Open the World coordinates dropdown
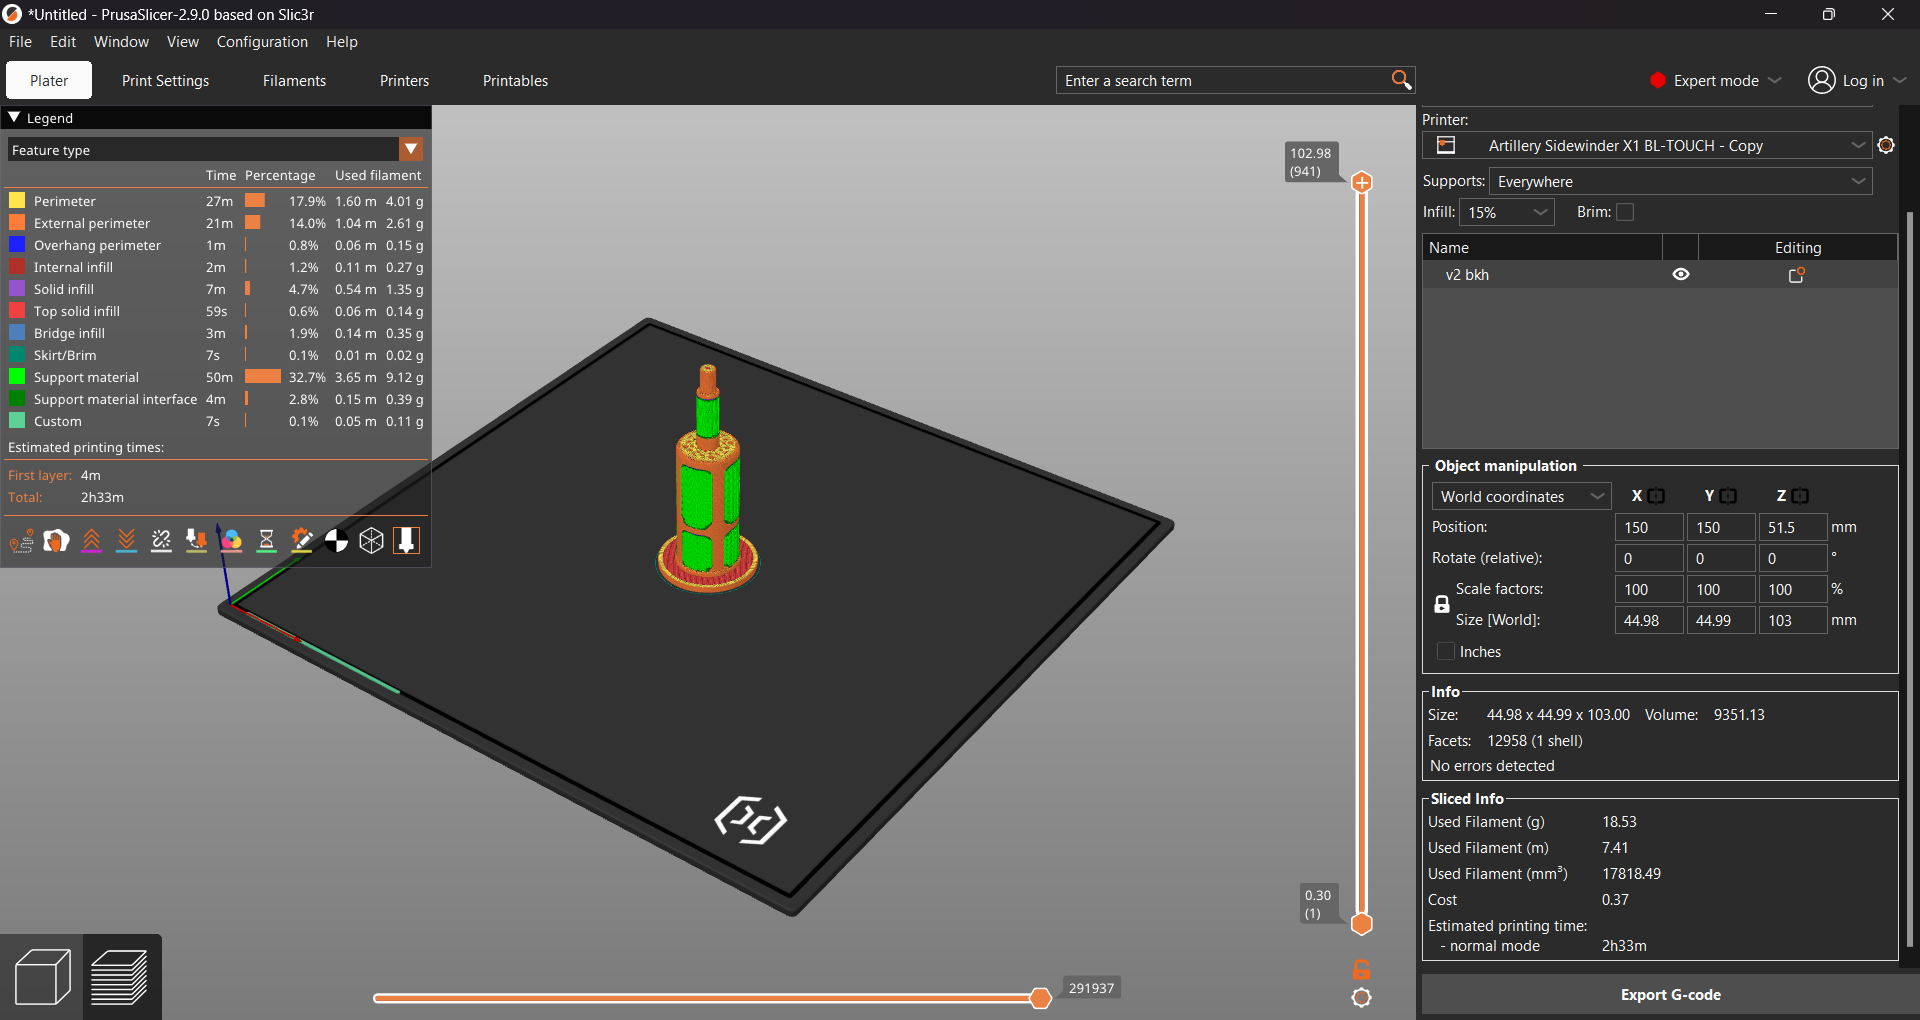Image resolution: width=1920 pixels, height=1020 pixels. 1521,496
